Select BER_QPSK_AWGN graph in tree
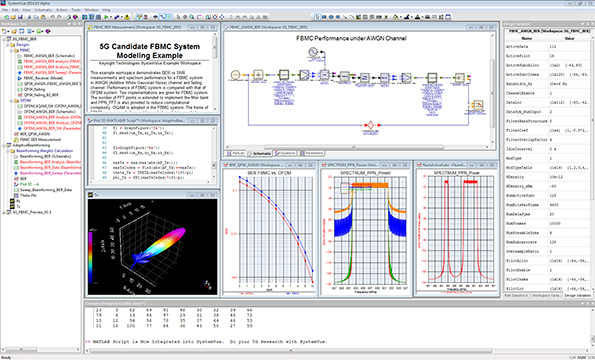Screen dimensions: 595x360 35,134
